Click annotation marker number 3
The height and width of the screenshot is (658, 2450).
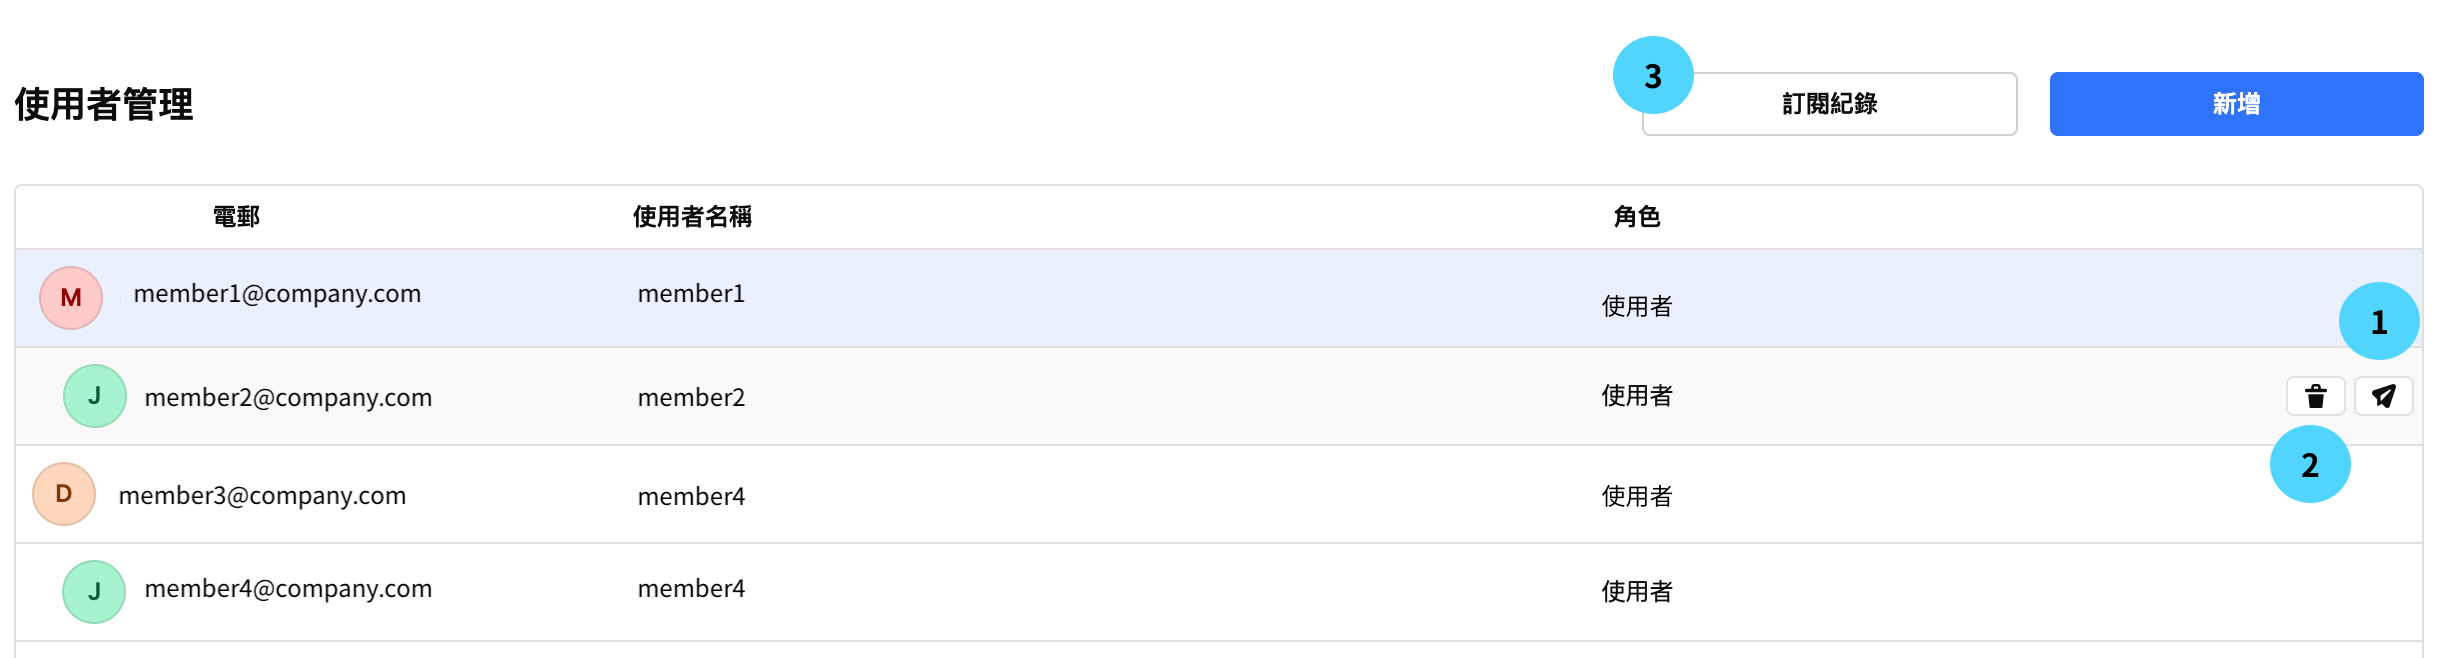tap(1652, 75)
